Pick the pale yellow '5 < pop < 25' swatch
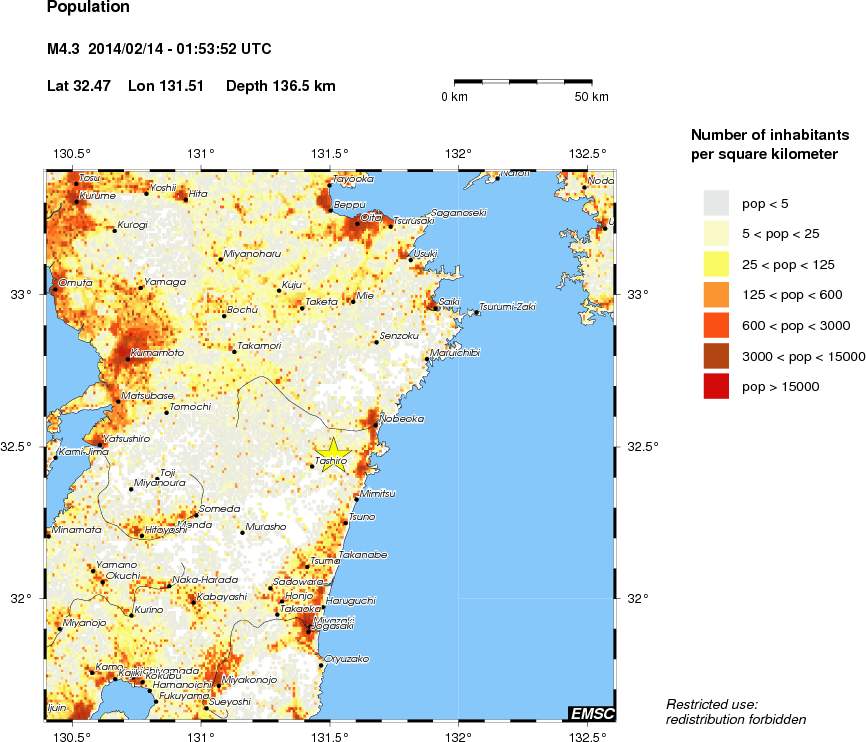 coord(716,234)
